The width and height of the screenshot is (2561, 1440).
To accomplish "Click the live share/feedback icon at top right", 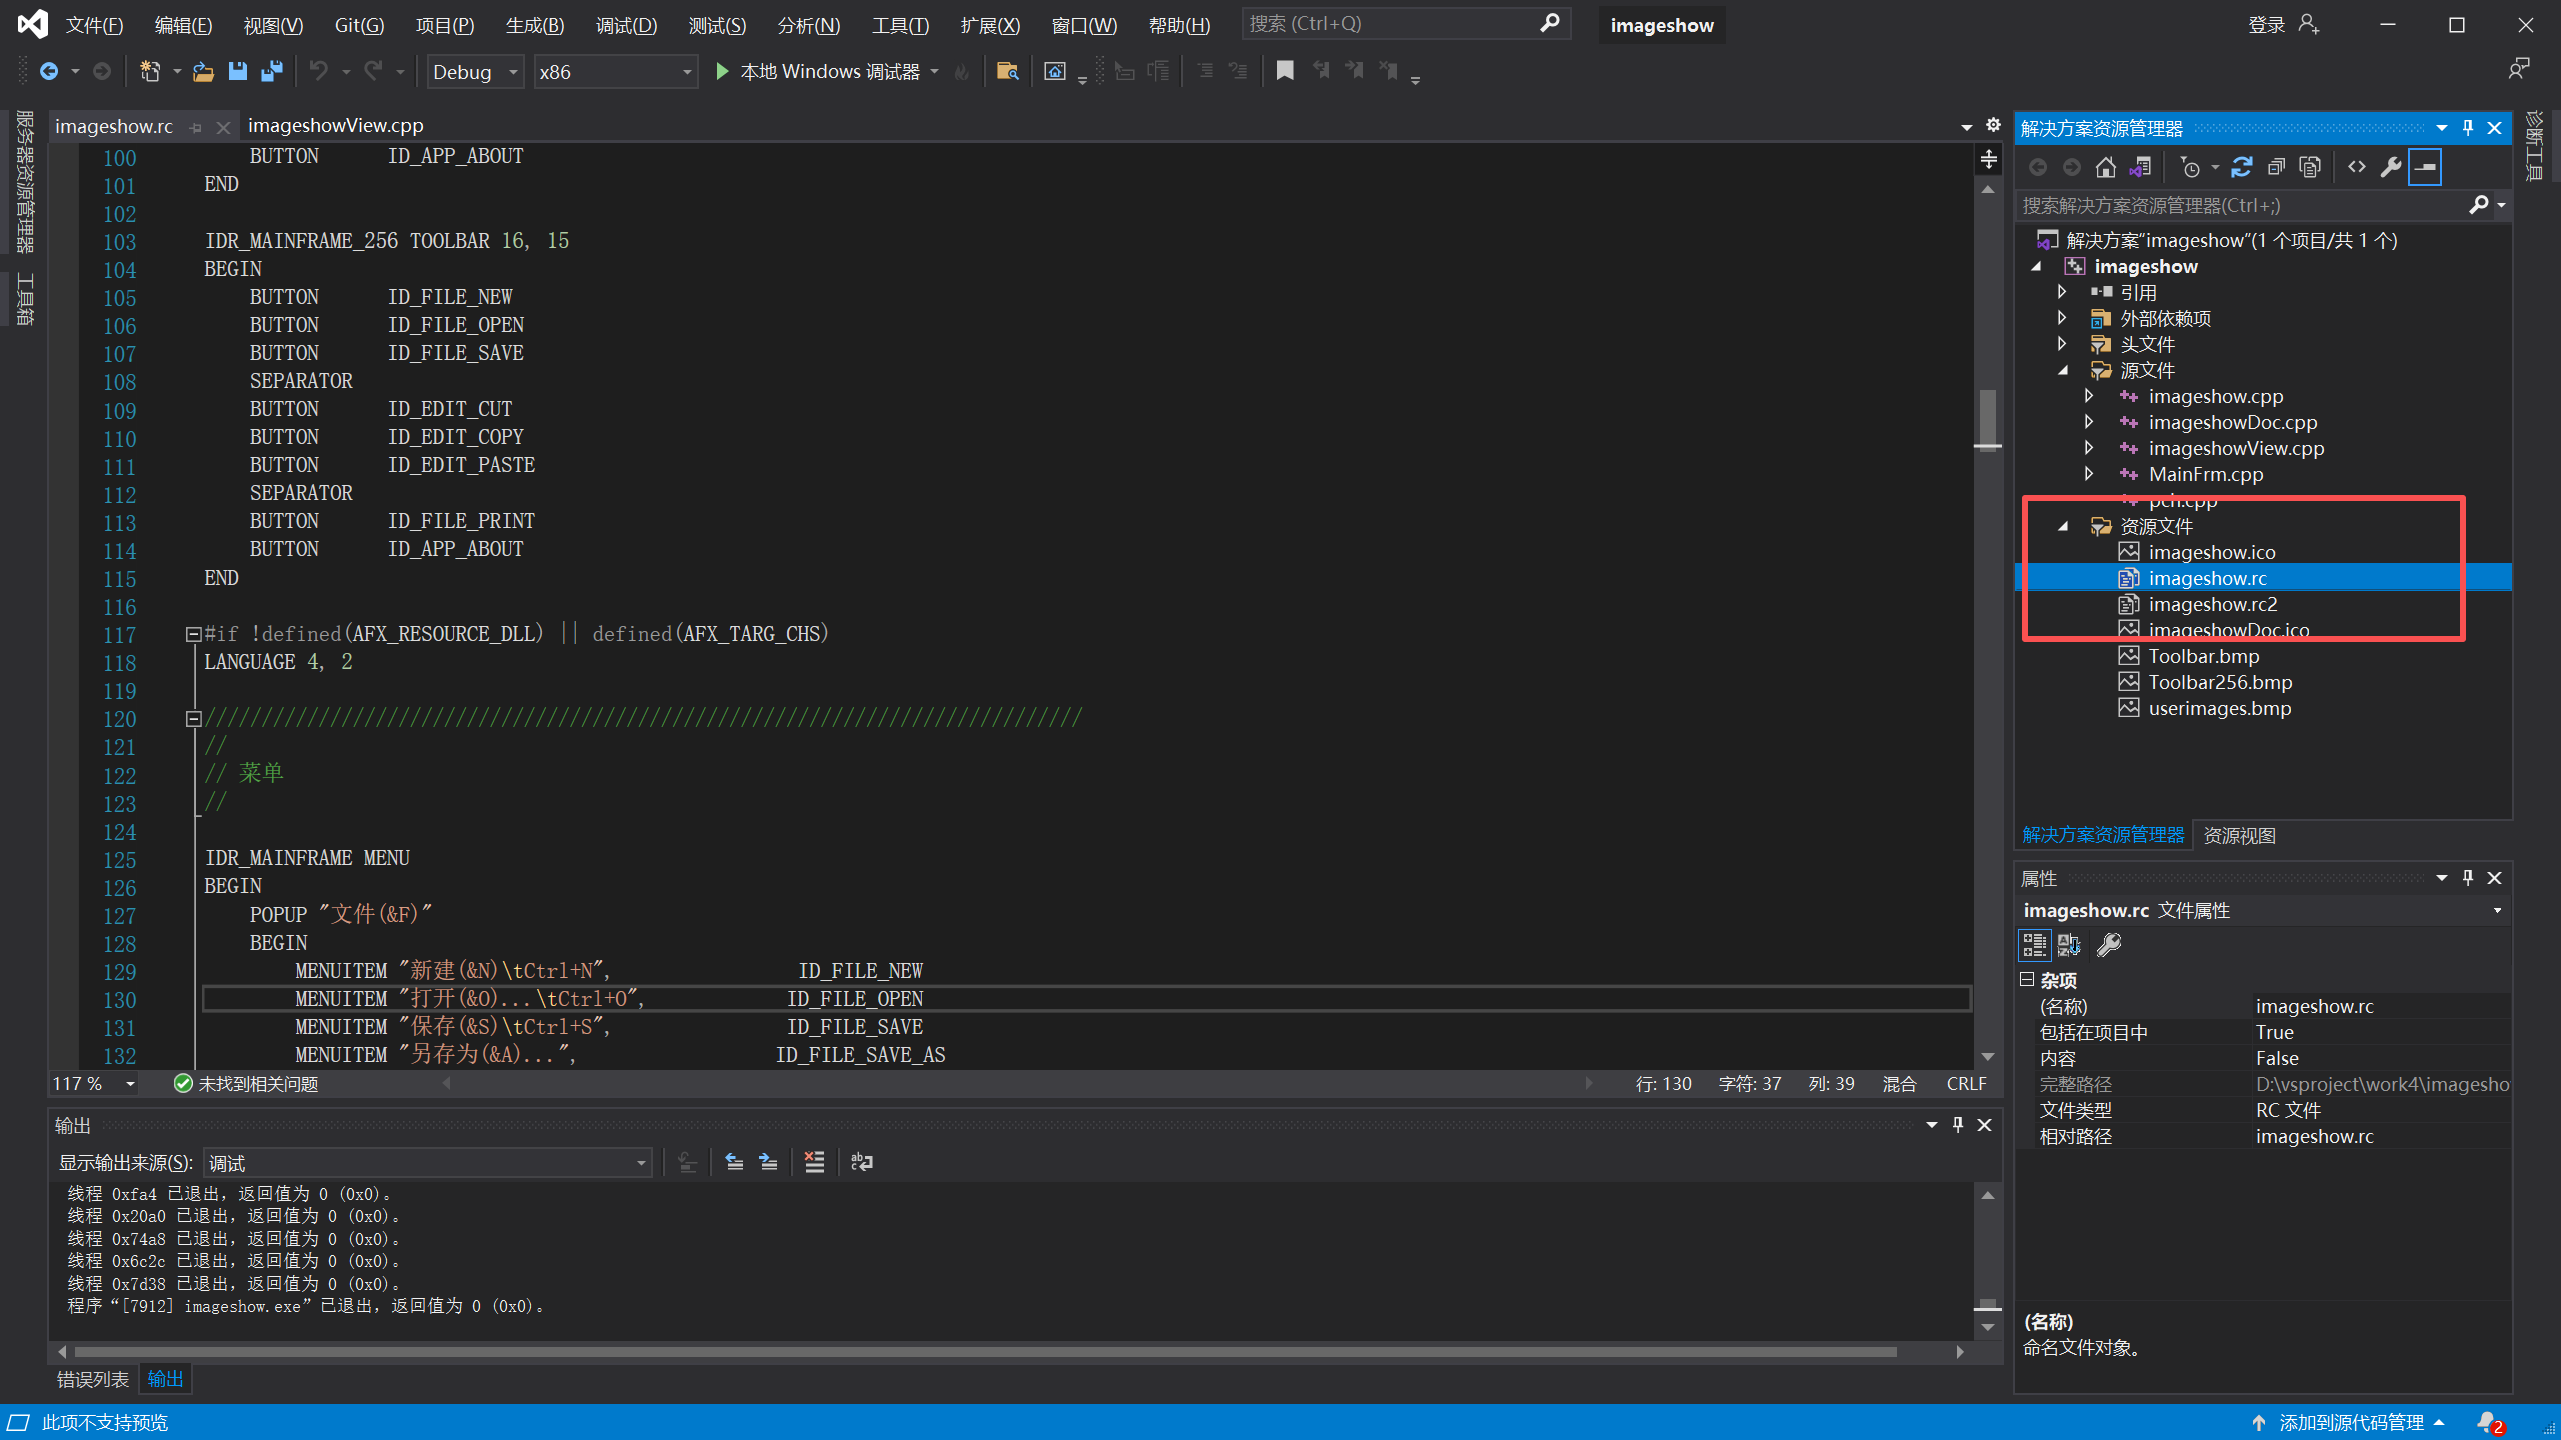I will point(2518,68).
